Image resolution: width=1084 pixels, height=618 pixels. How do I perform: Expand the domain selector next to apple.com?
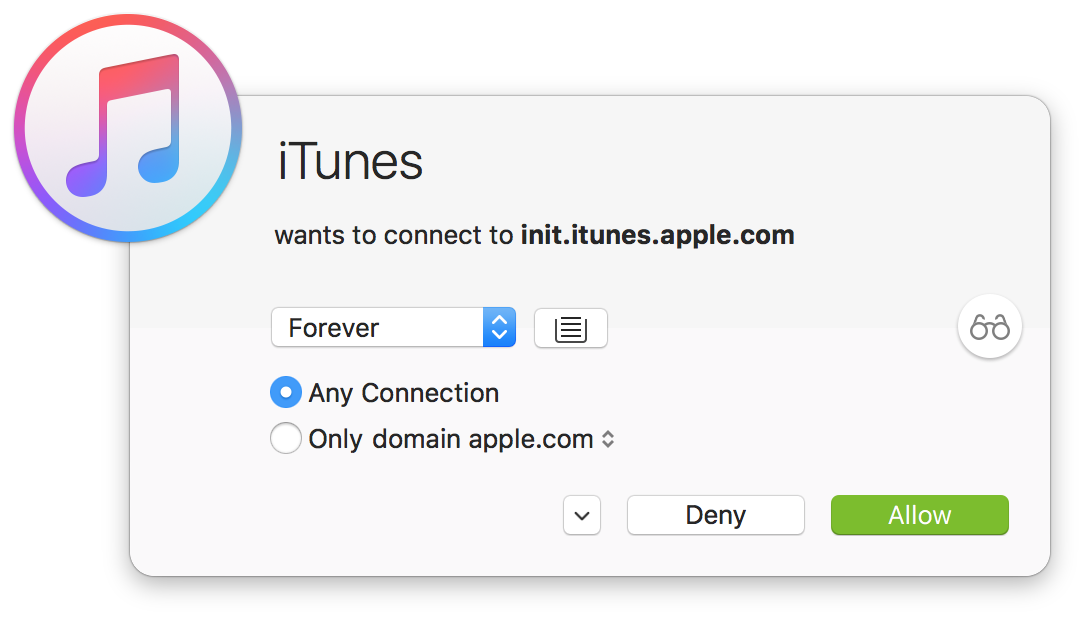(608, 439)
